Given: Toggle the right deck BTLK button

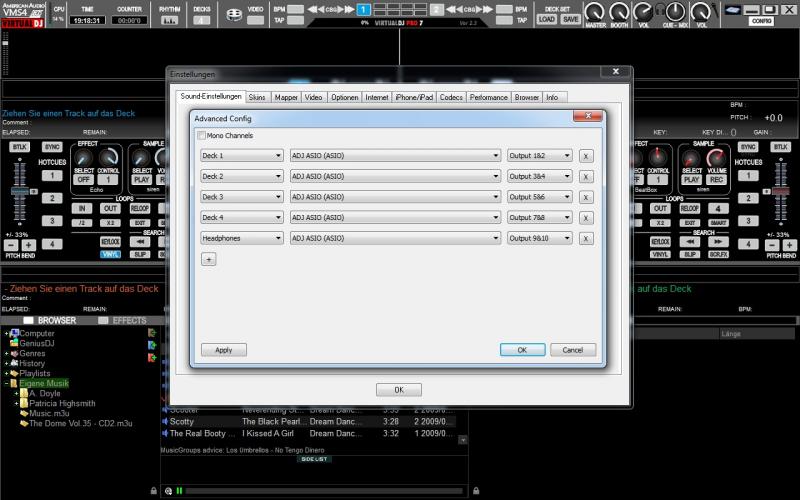Looking at the screenshot, I should click(781, 147).
